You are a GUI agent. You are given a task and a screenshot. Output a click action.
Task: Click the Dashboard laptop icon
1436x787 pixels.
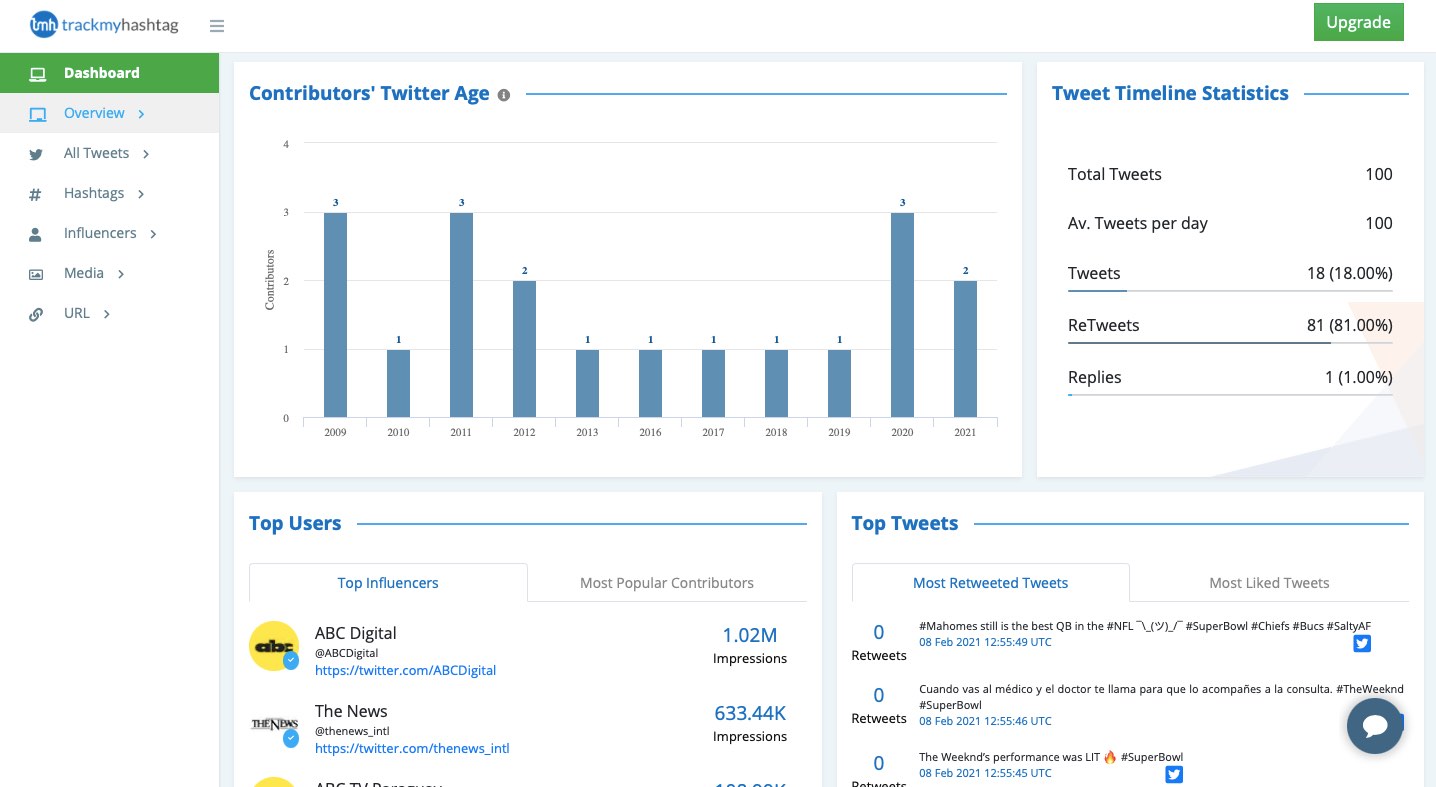38,73
